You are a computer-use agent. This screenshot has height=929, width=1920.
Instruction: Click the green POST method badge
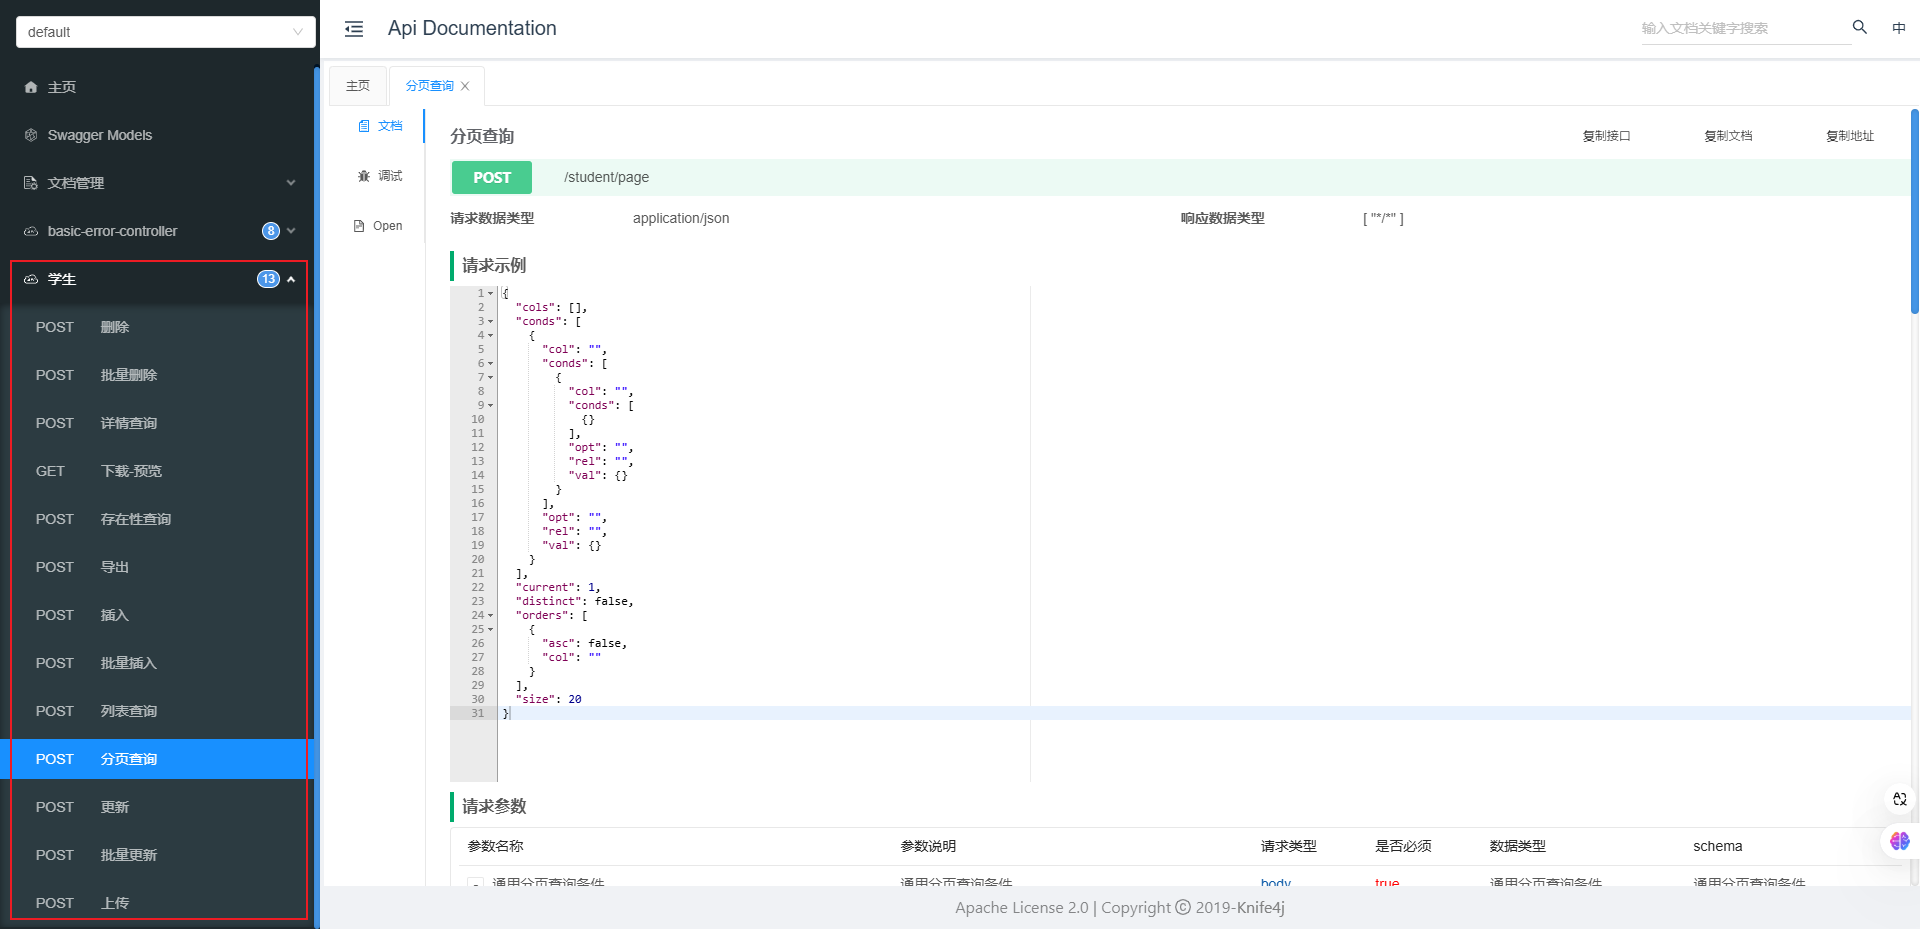[492, 177]
